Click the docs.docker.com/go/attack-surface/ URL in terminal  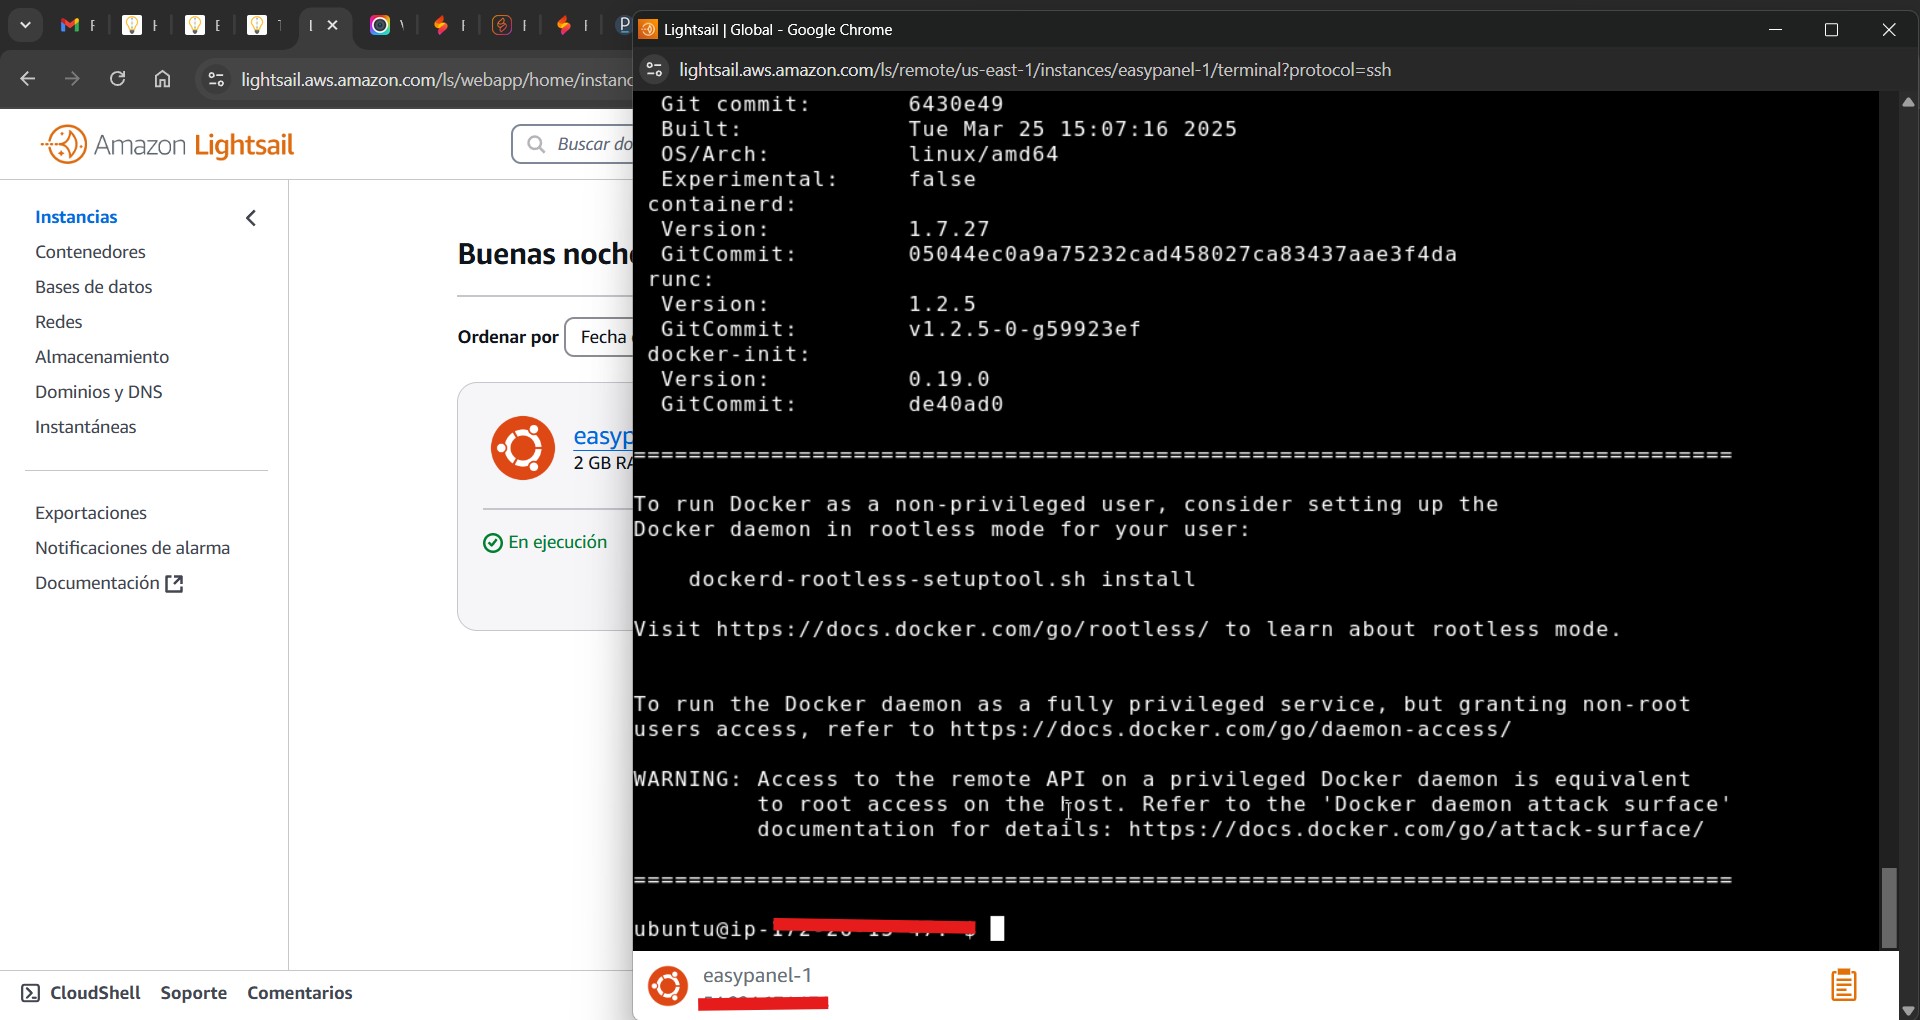pos(1416,829)
